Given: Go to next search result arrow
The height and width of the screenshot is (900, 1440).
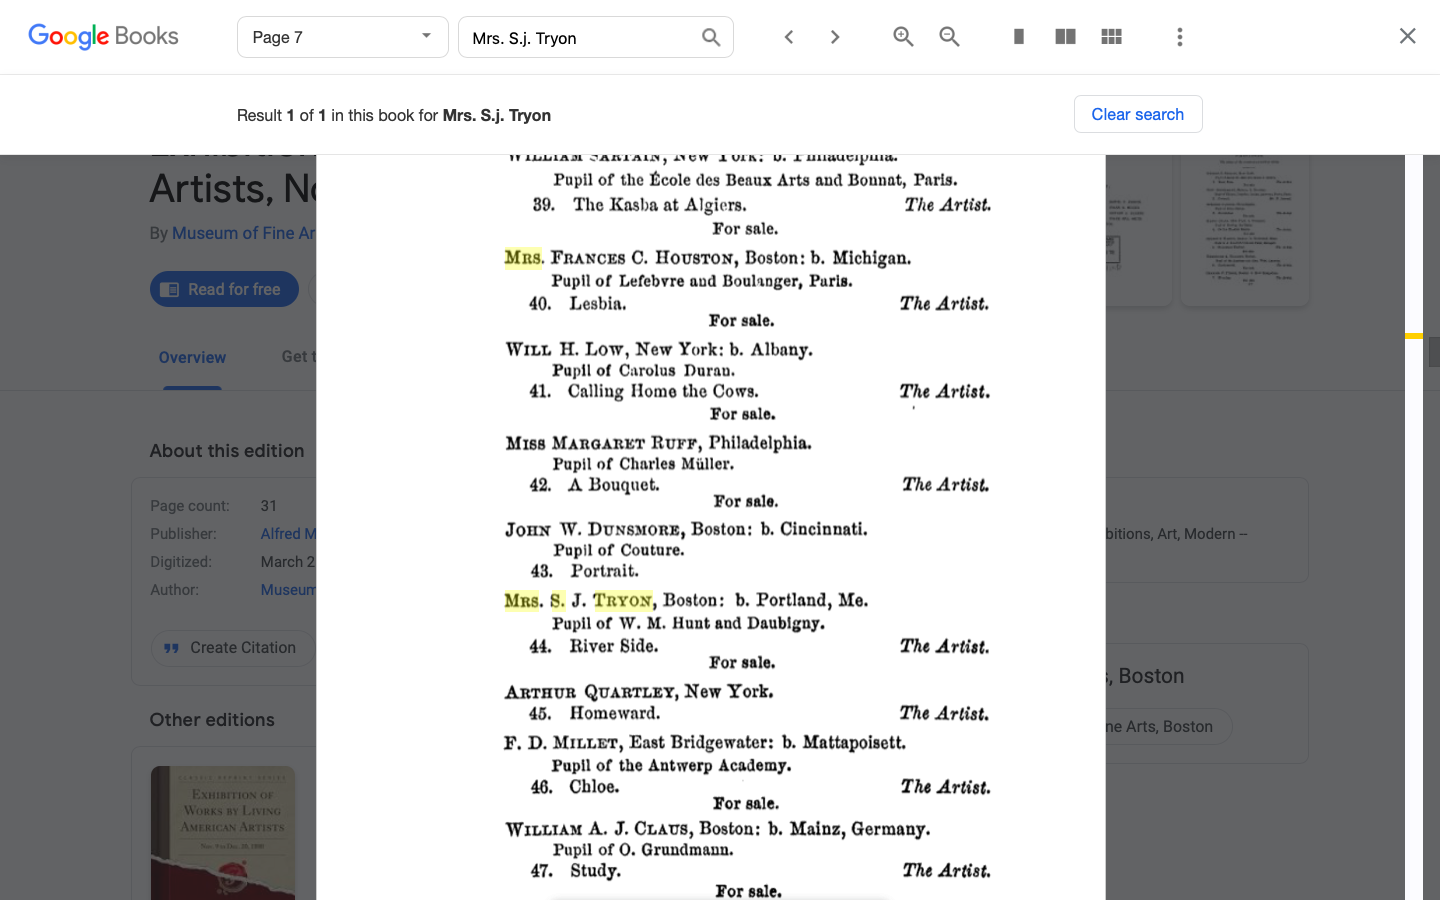Looking at the screenshot, I should (835, 37).
